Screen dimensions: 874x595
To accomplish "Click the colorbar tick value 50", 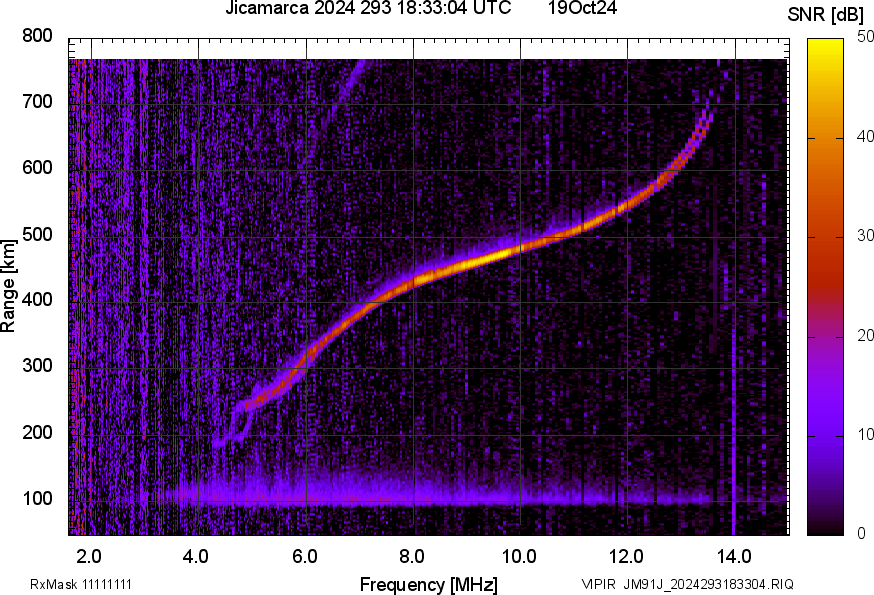I will [865, 37].
